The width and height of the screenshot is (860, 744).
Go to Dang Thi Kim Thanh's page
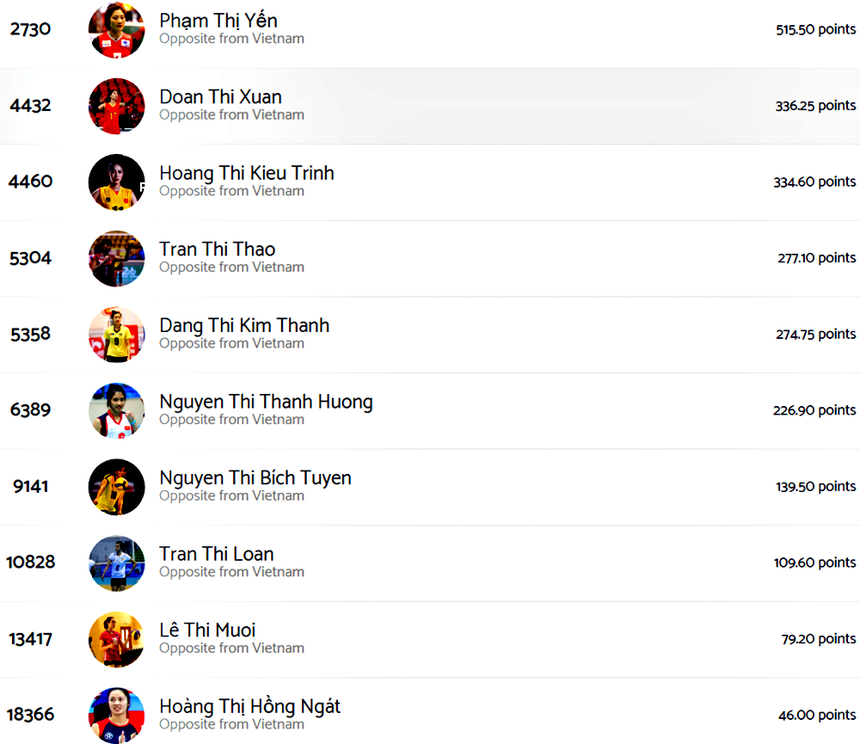coord(244,325)
